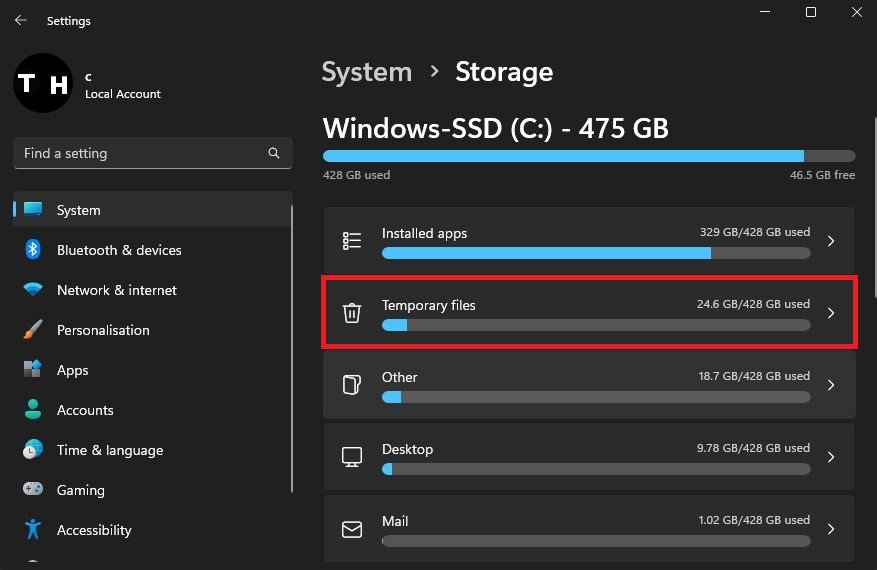Click the Gaming controller icon
Screen dimensions: 877x570
point(33,490)
